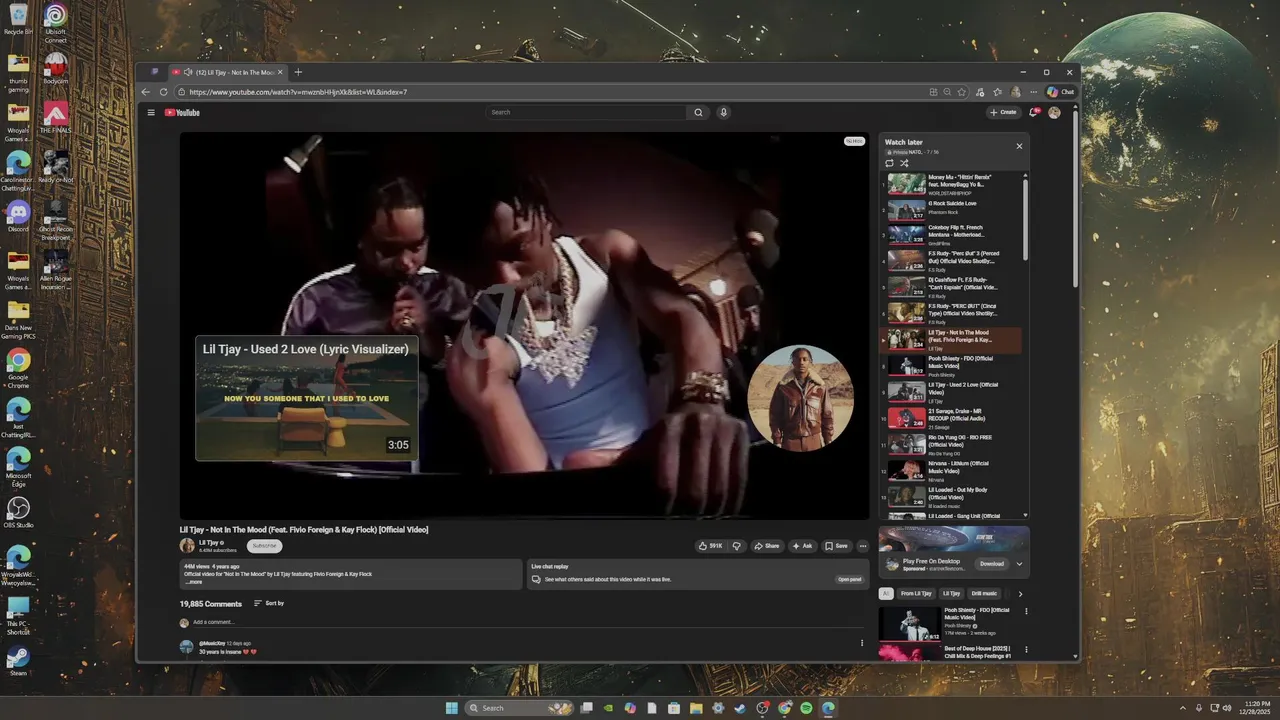Image resolution: width=1280 pixels, height=720 pixels.
Task: Open Discord desktop shortcut
Action: [18, 216]
